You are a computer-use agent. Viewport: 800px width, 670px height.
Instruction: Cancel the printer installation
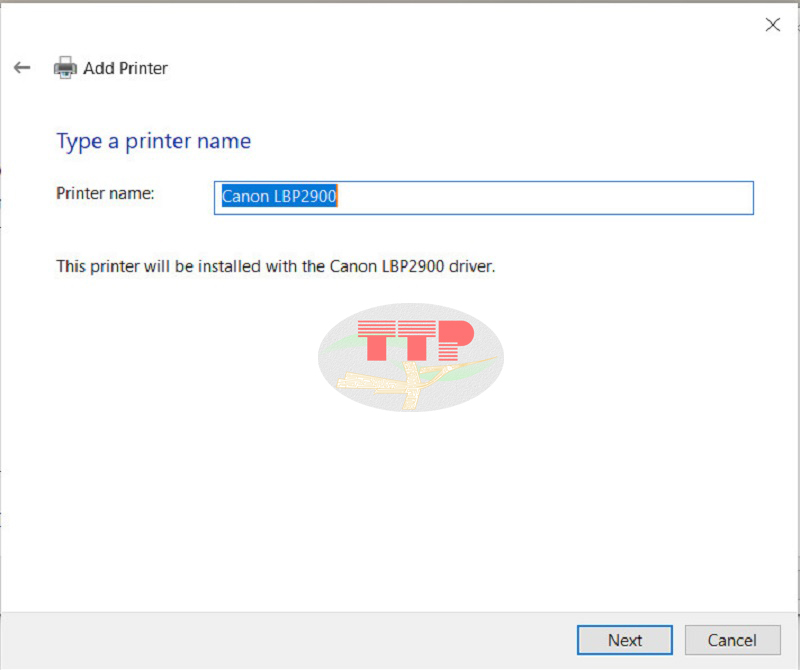tap(732, 640)
